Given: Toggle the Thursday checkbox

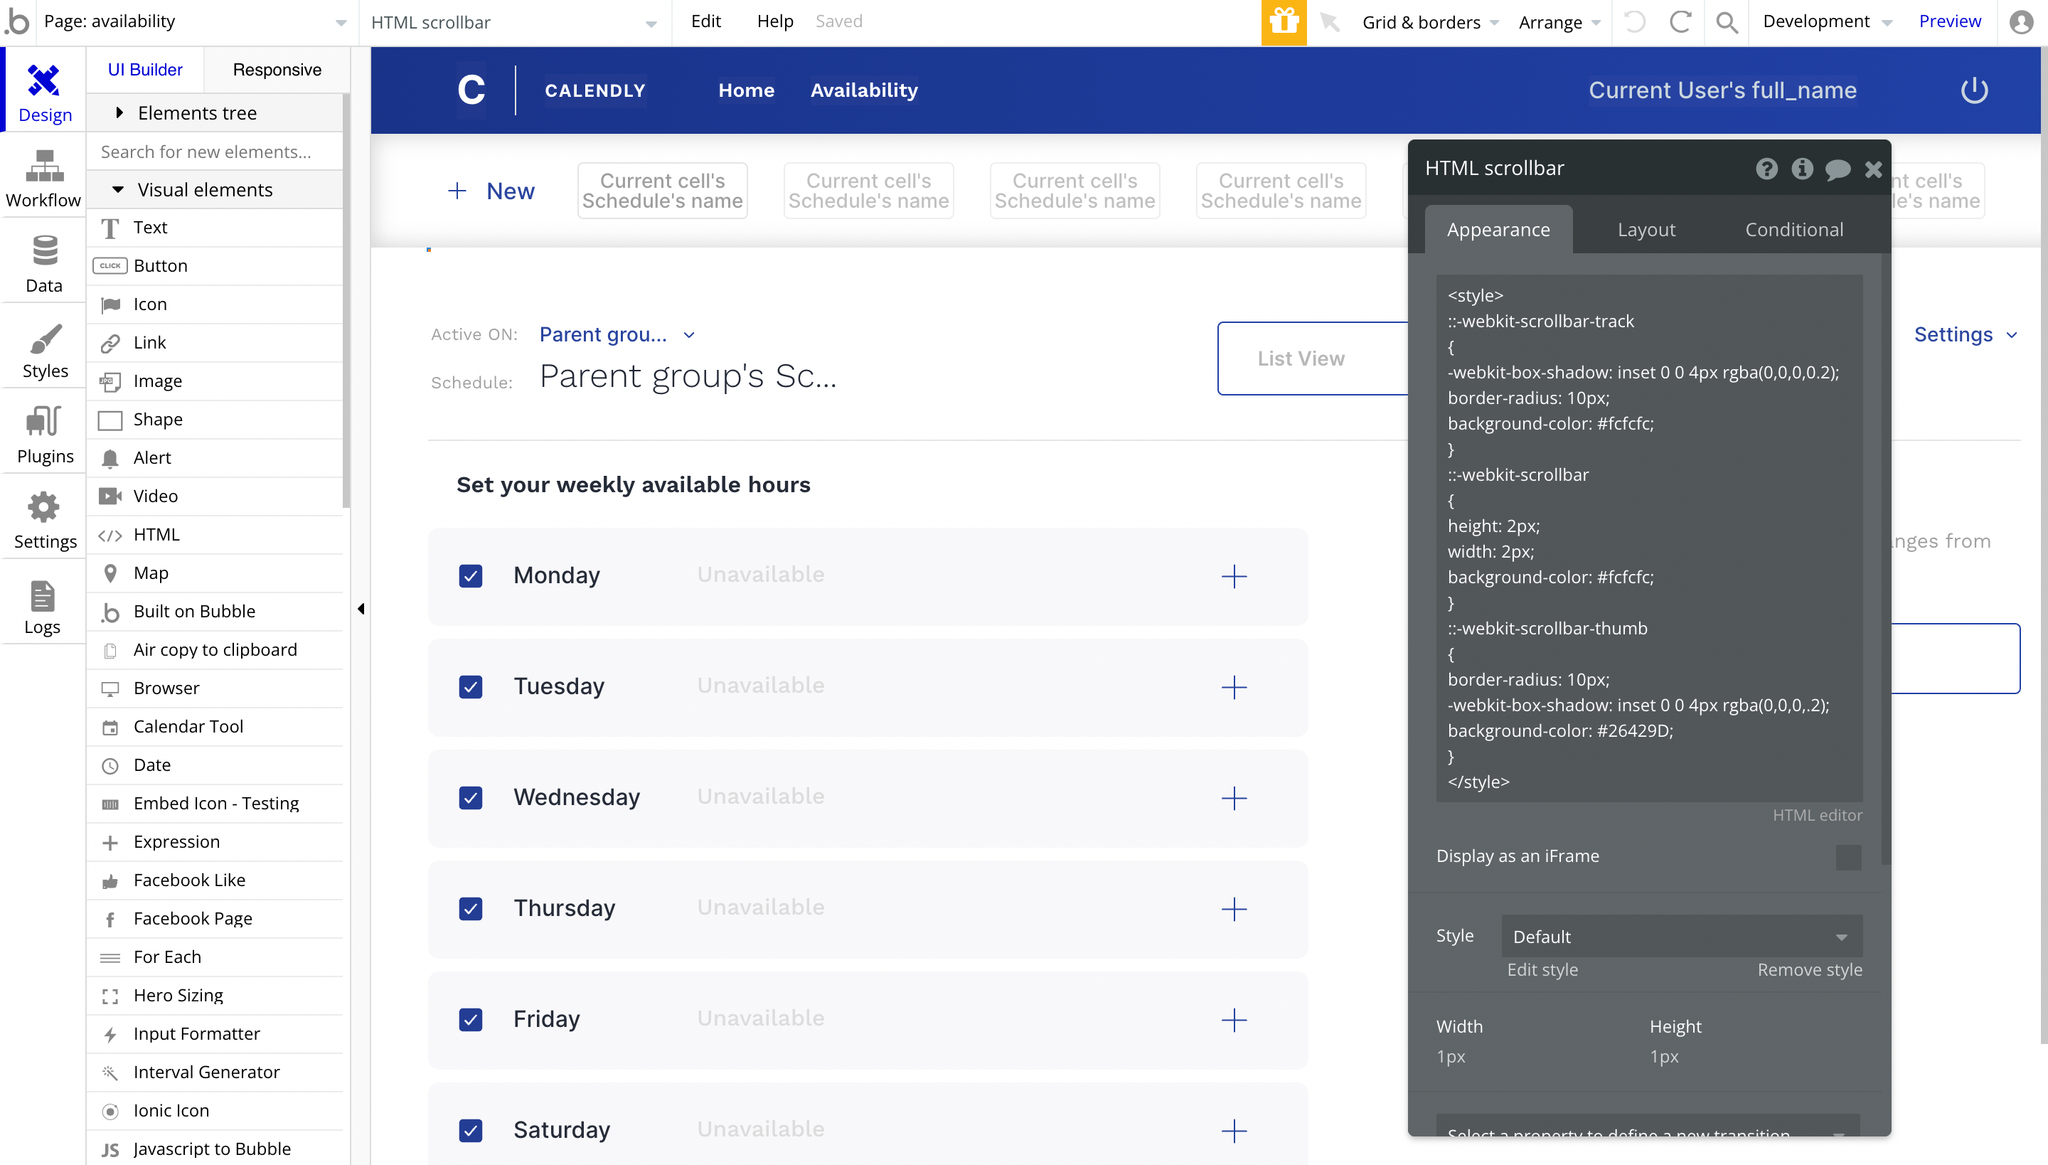Looking at the screenshot, I should pyautogui.click(x=471, y=909).
